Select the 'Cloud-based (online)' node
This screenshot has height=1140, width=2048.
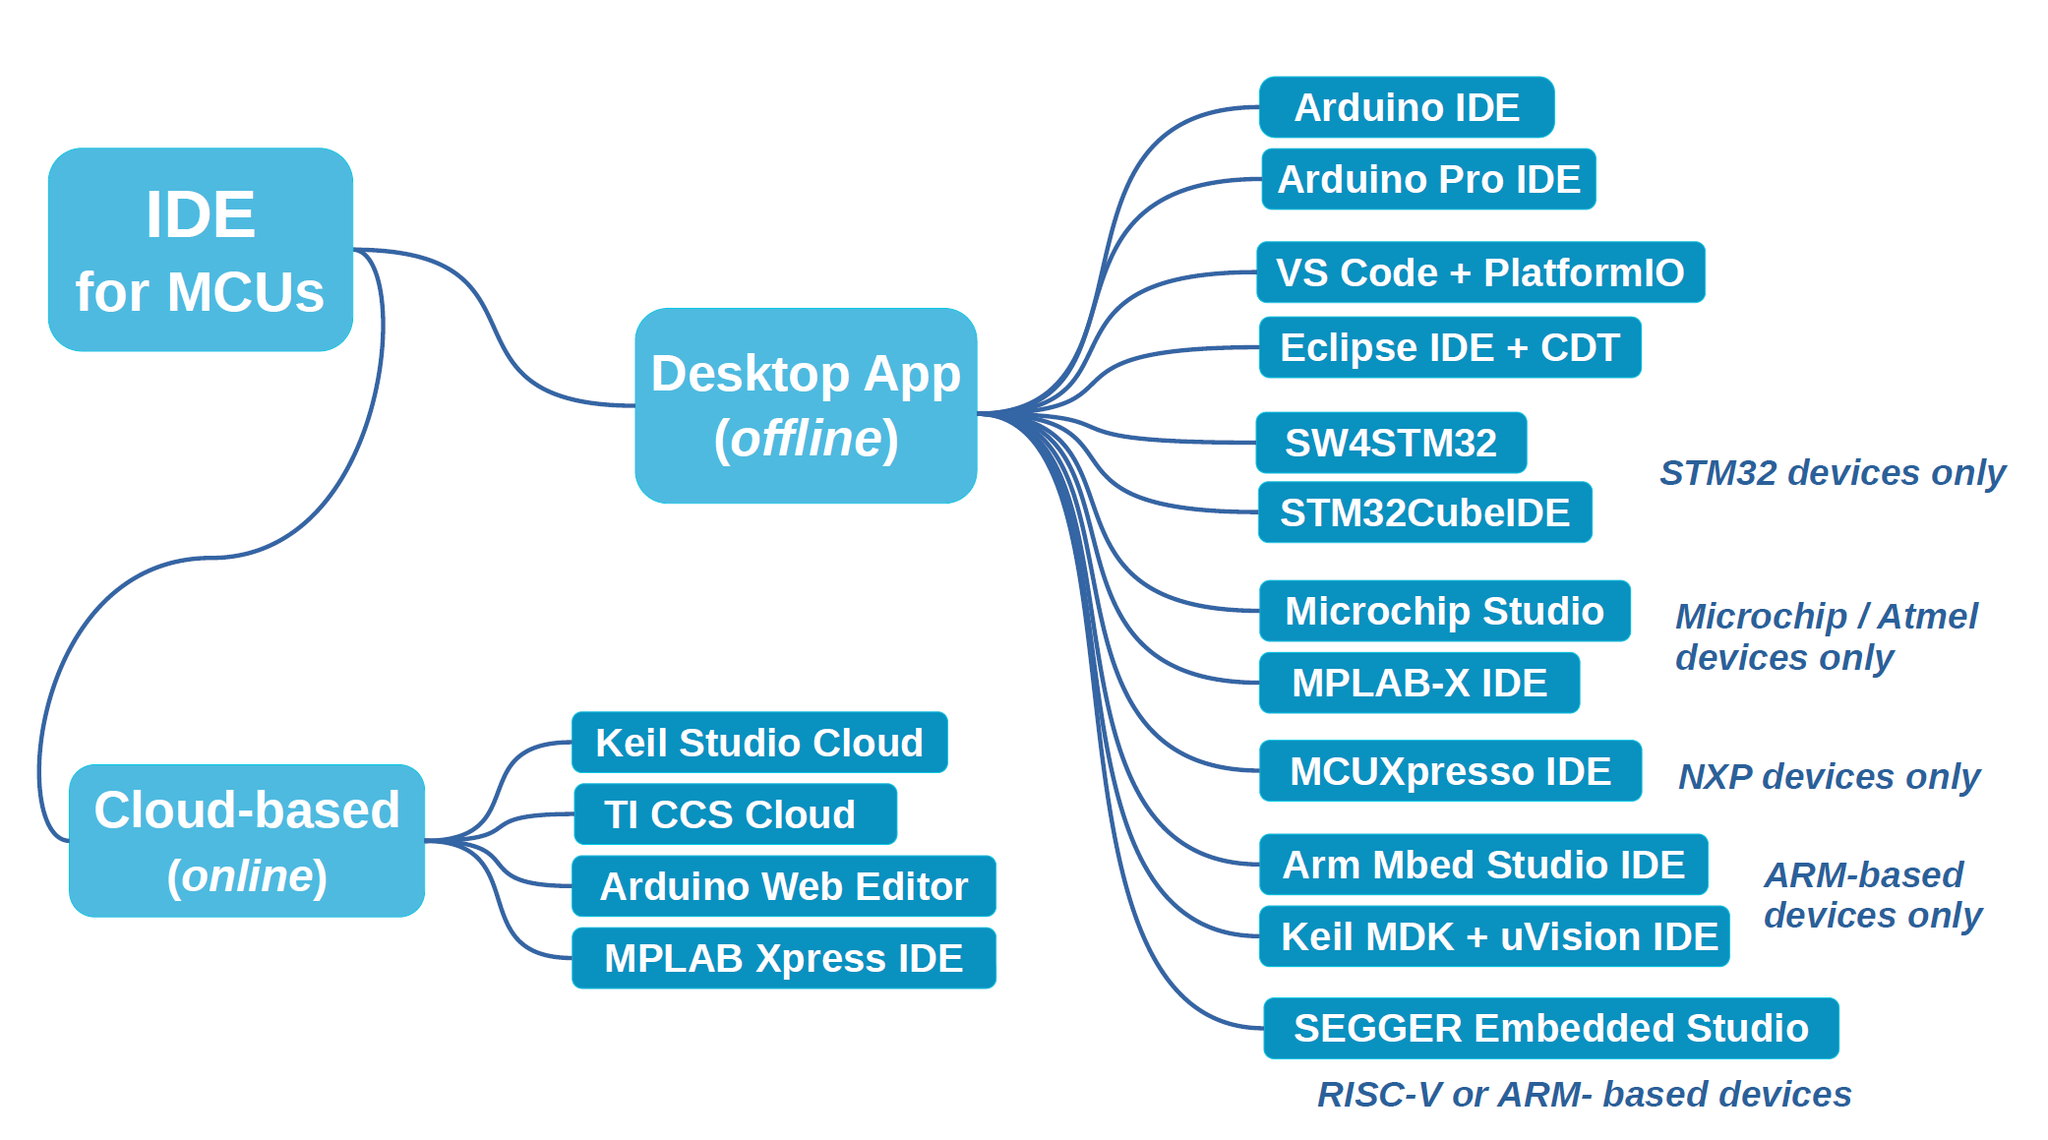point(247,840)
